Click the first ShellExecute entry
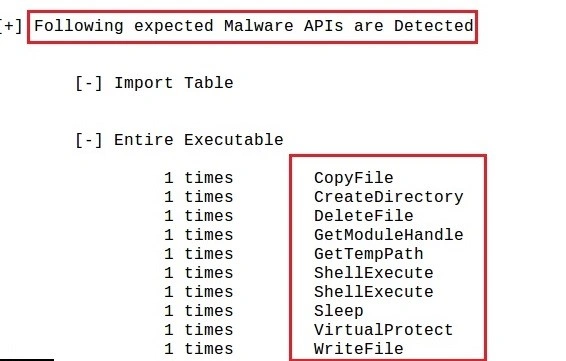This screenshot has height=361, width=566. click(x=374, y=273)
